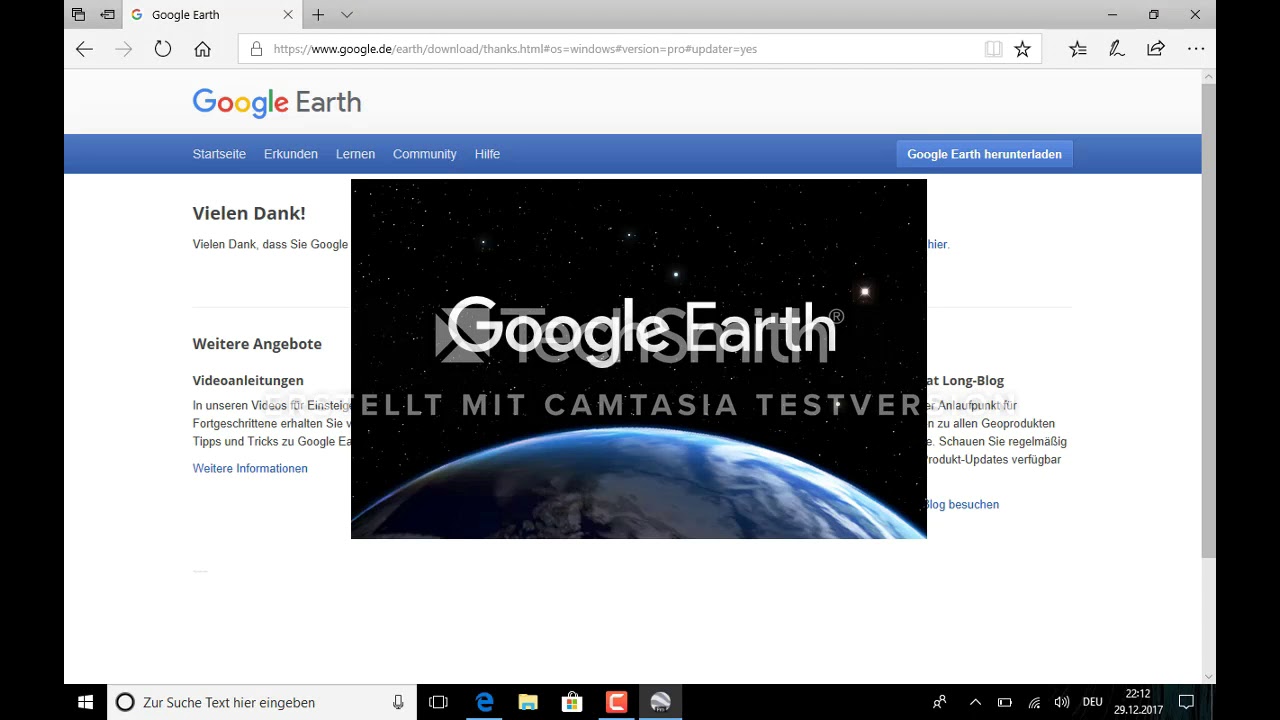
Task: Click the Google Earth logo
Action: [277, 102]
